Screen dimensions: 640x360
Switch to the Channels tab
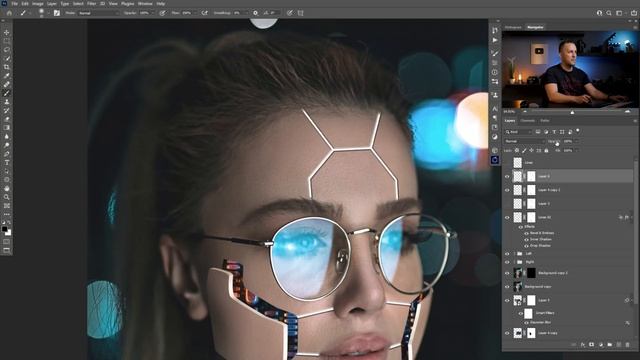pyautogui.click(x=527, y=121)
